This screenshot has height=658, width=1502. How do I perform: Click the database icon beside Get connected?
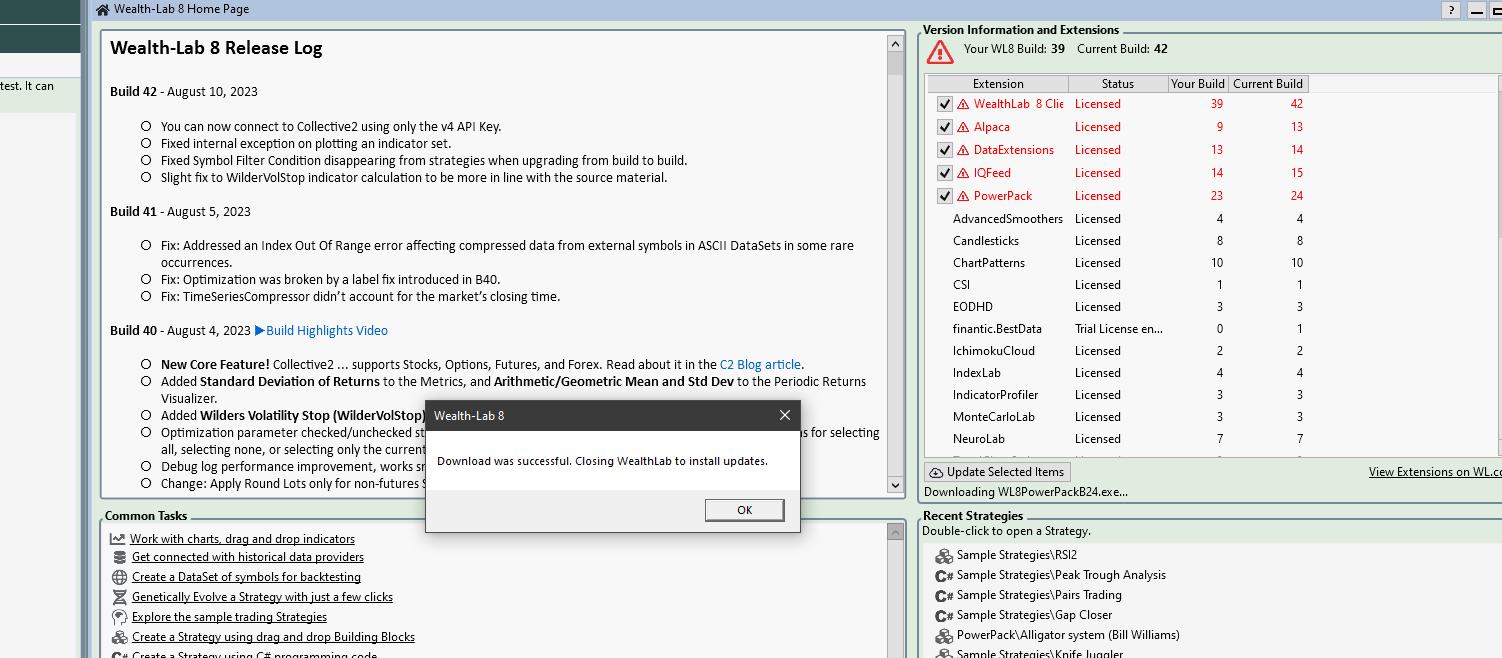click(x=119, y=557)
